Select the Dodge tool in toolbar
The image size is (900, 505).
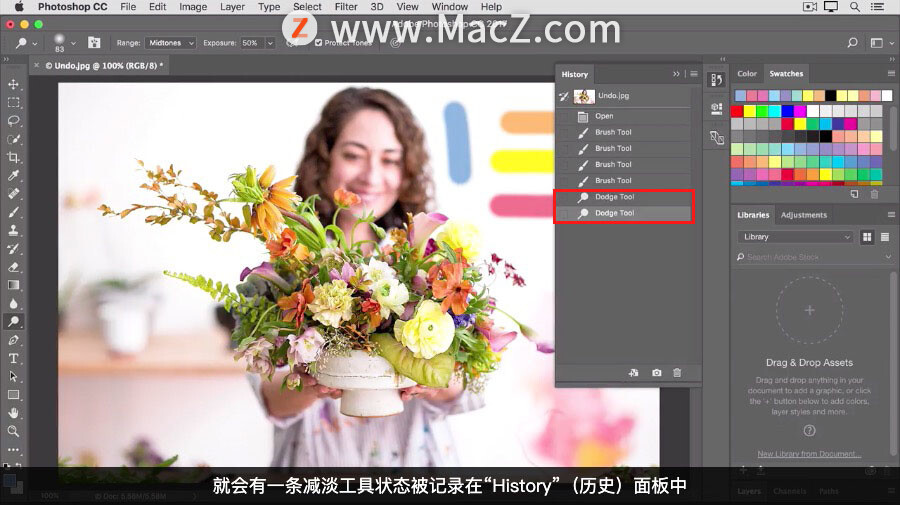[13, 321]
